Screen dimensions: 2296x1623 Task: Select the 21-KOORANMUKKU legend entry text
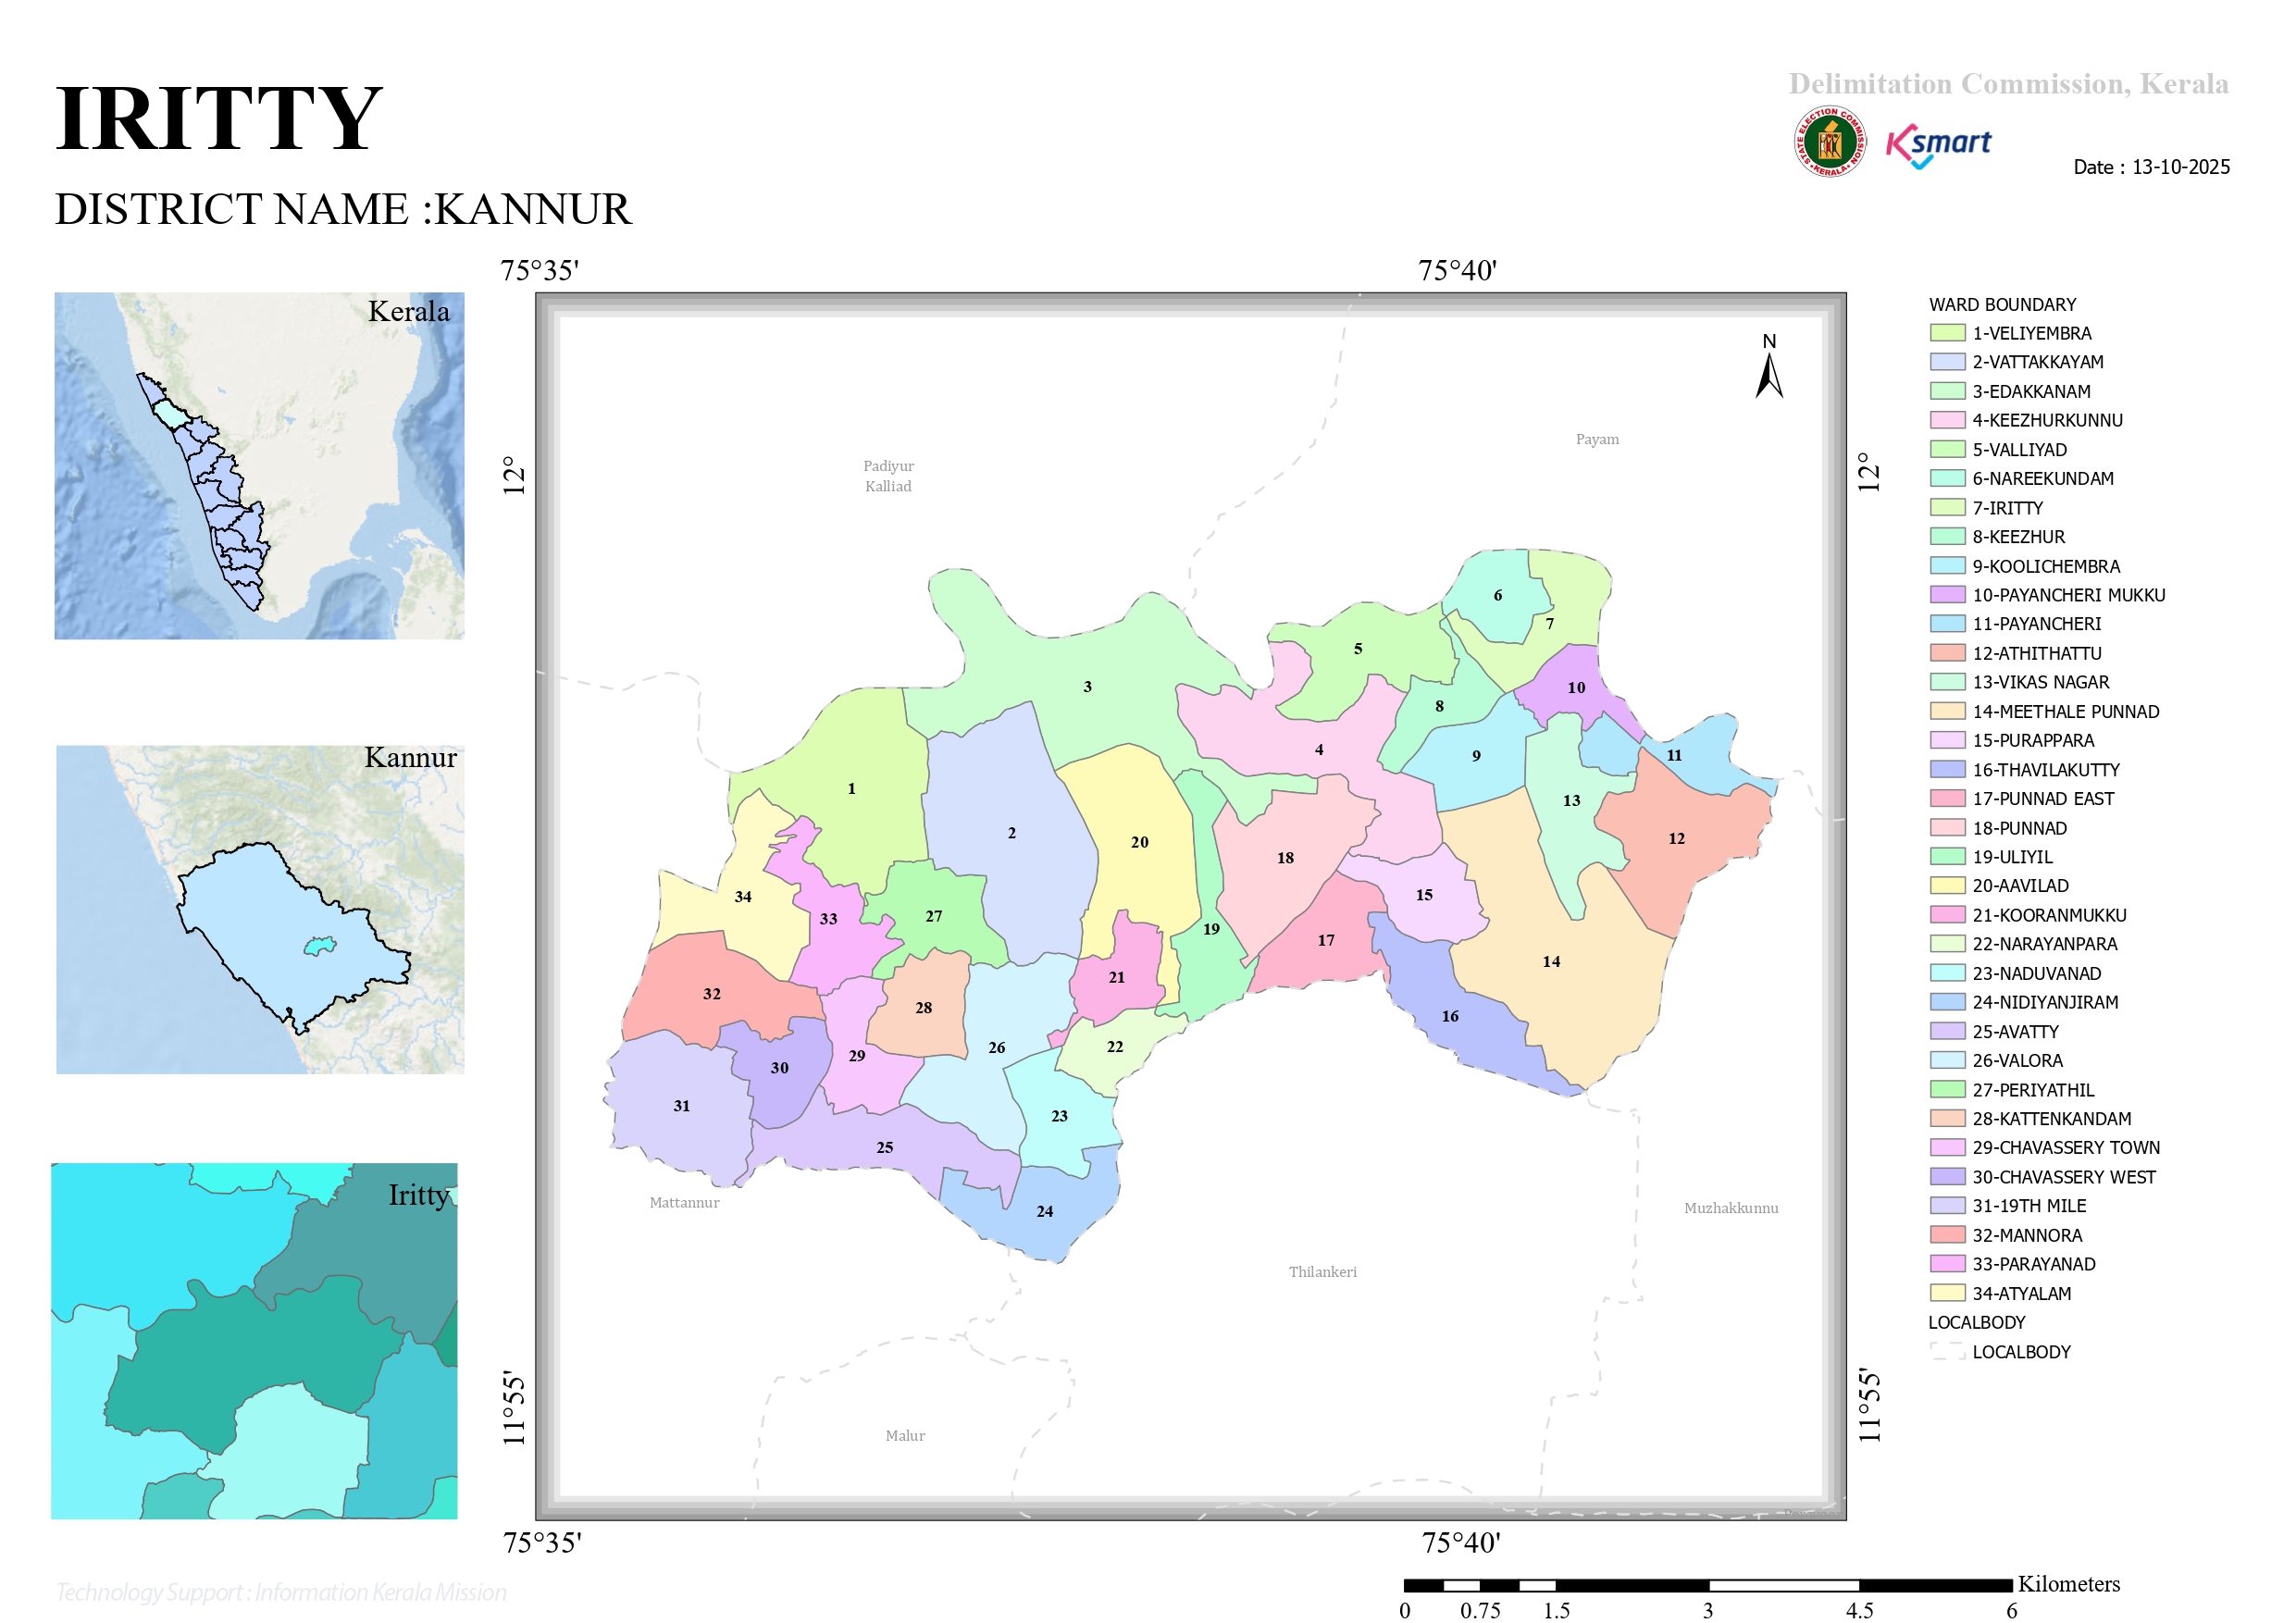(x=2049, y=915)
